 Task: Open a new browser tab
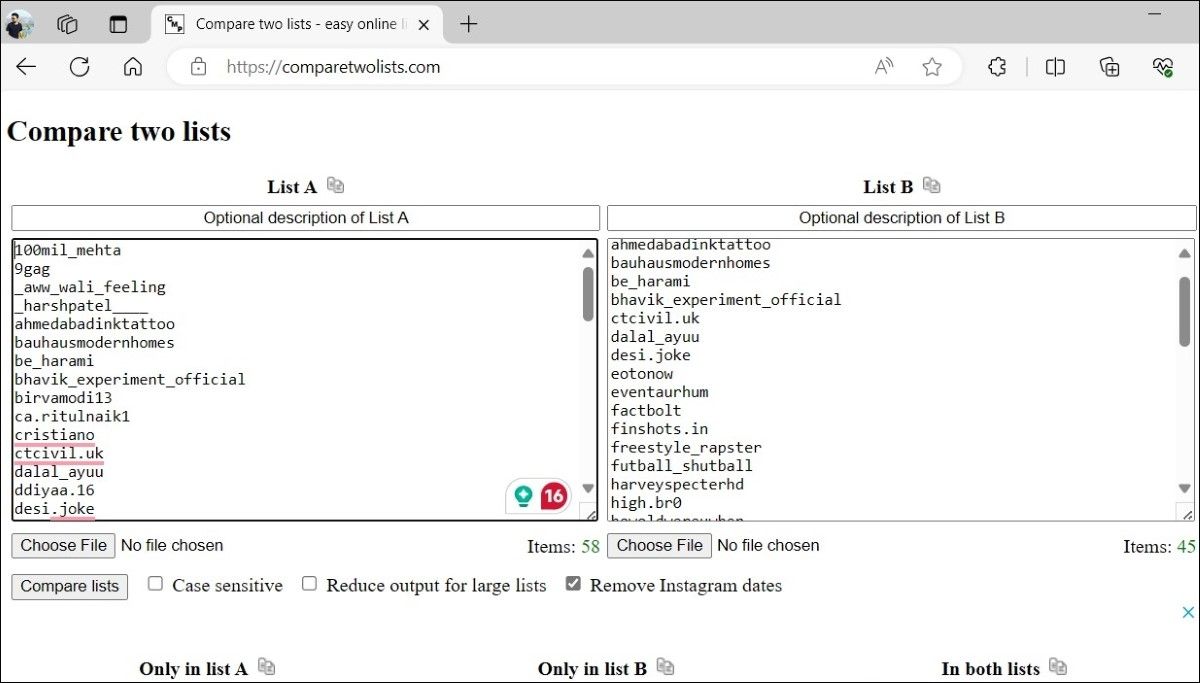pos(468,24)
